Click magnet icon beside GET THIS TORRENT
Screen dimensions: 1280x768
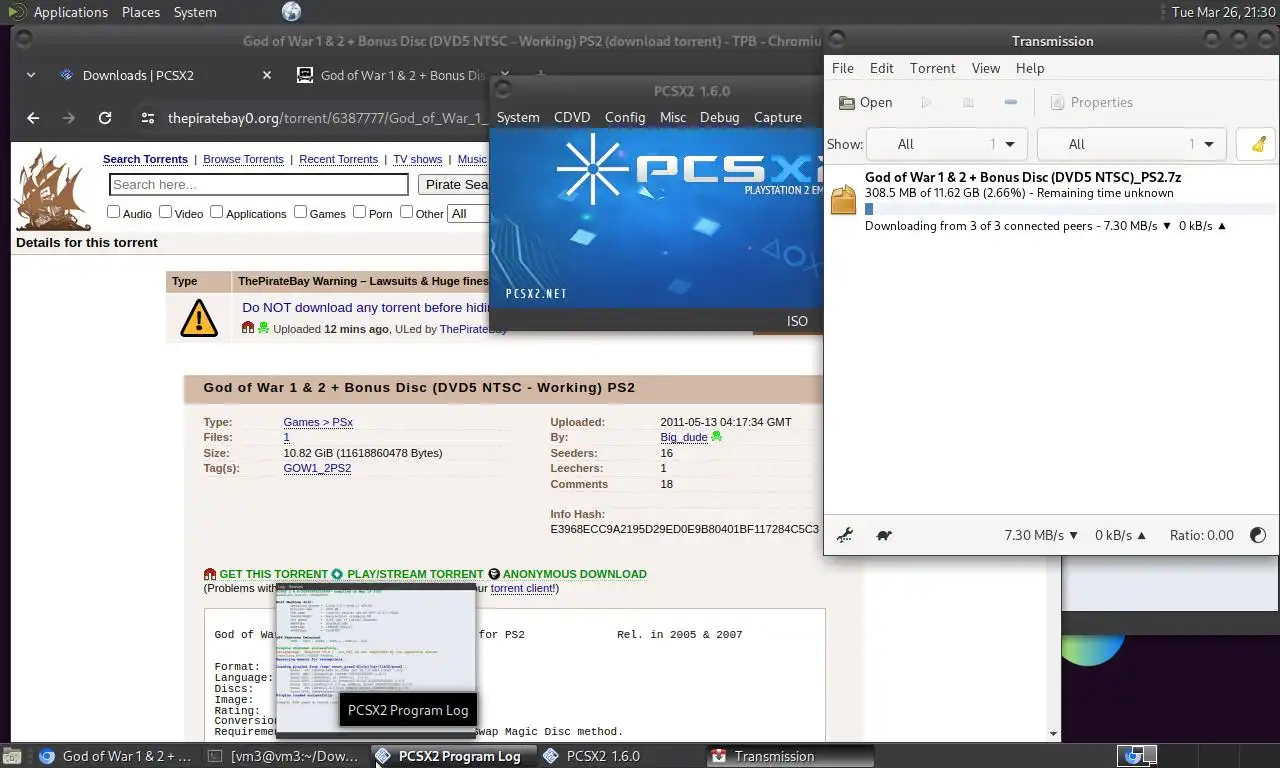(x=210, y=574)
